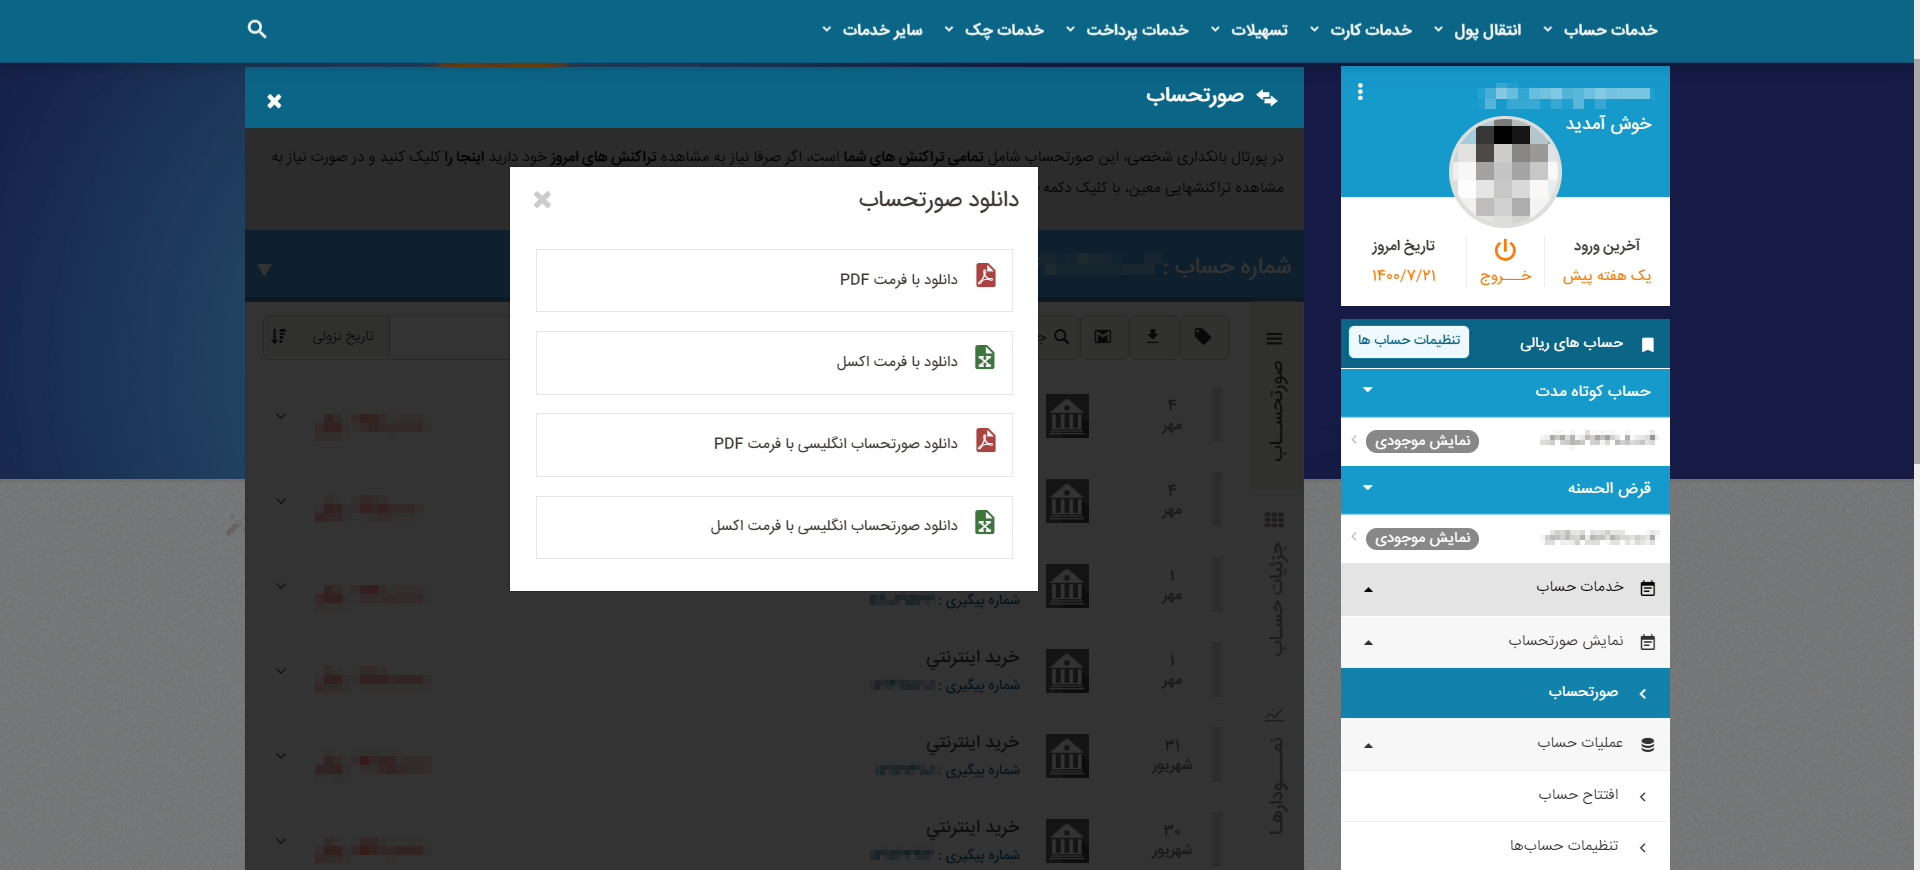Download statement in PDF format (دانلود با فرمت PDF)
The width and height of the screenshot is (1920, 870).
[774, 280]
